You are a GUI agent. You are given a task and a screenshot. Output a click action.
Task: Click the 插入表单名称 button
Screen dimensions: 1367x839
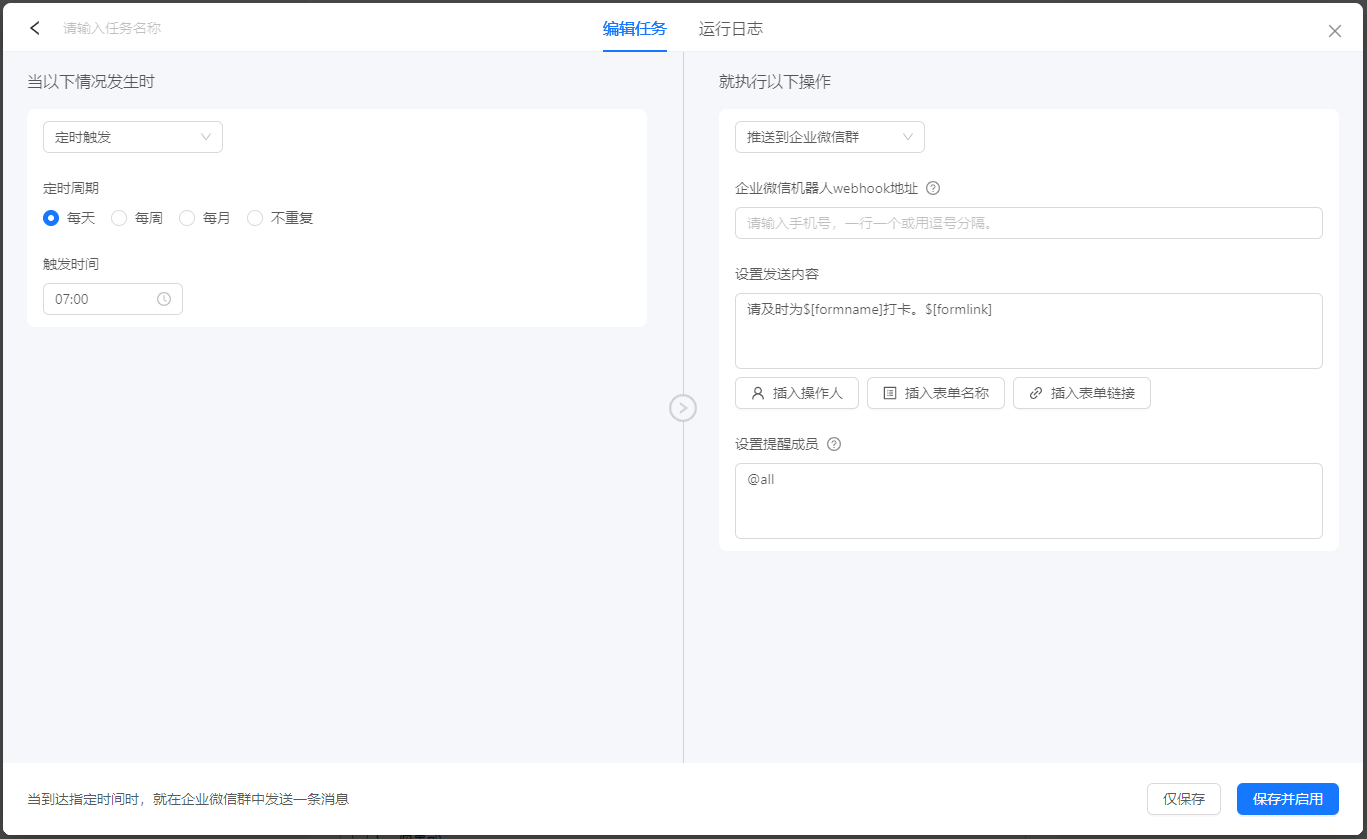pyautogui.click(x=936, y=393)
